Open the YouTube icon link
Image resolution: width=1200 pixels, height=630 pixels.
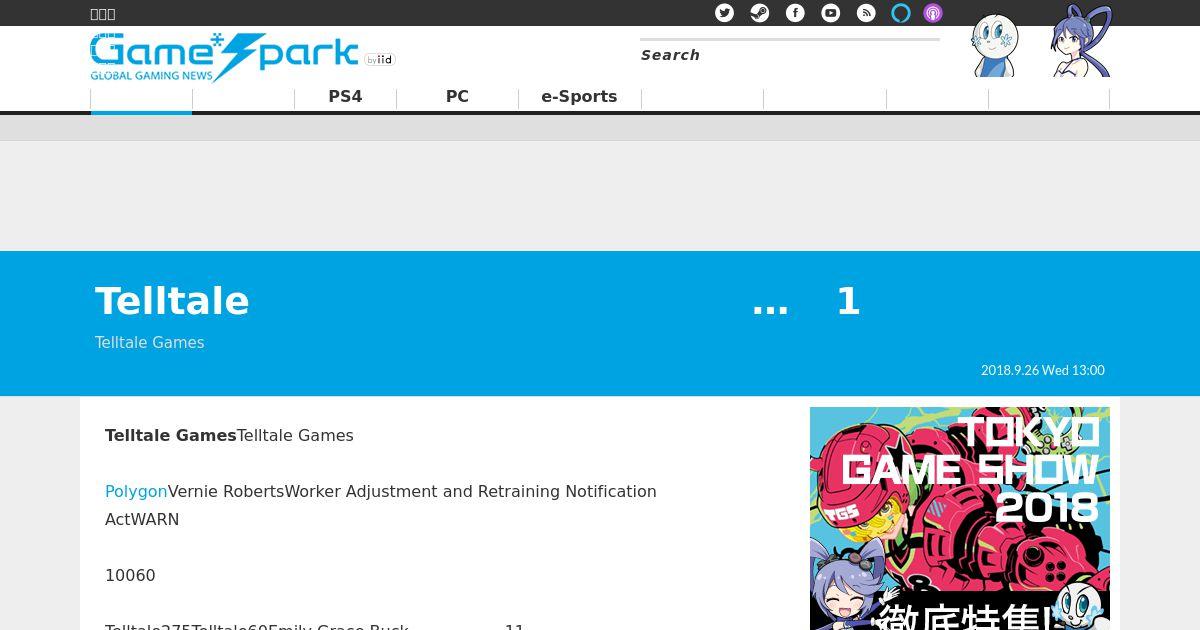(x=831, y=13)
